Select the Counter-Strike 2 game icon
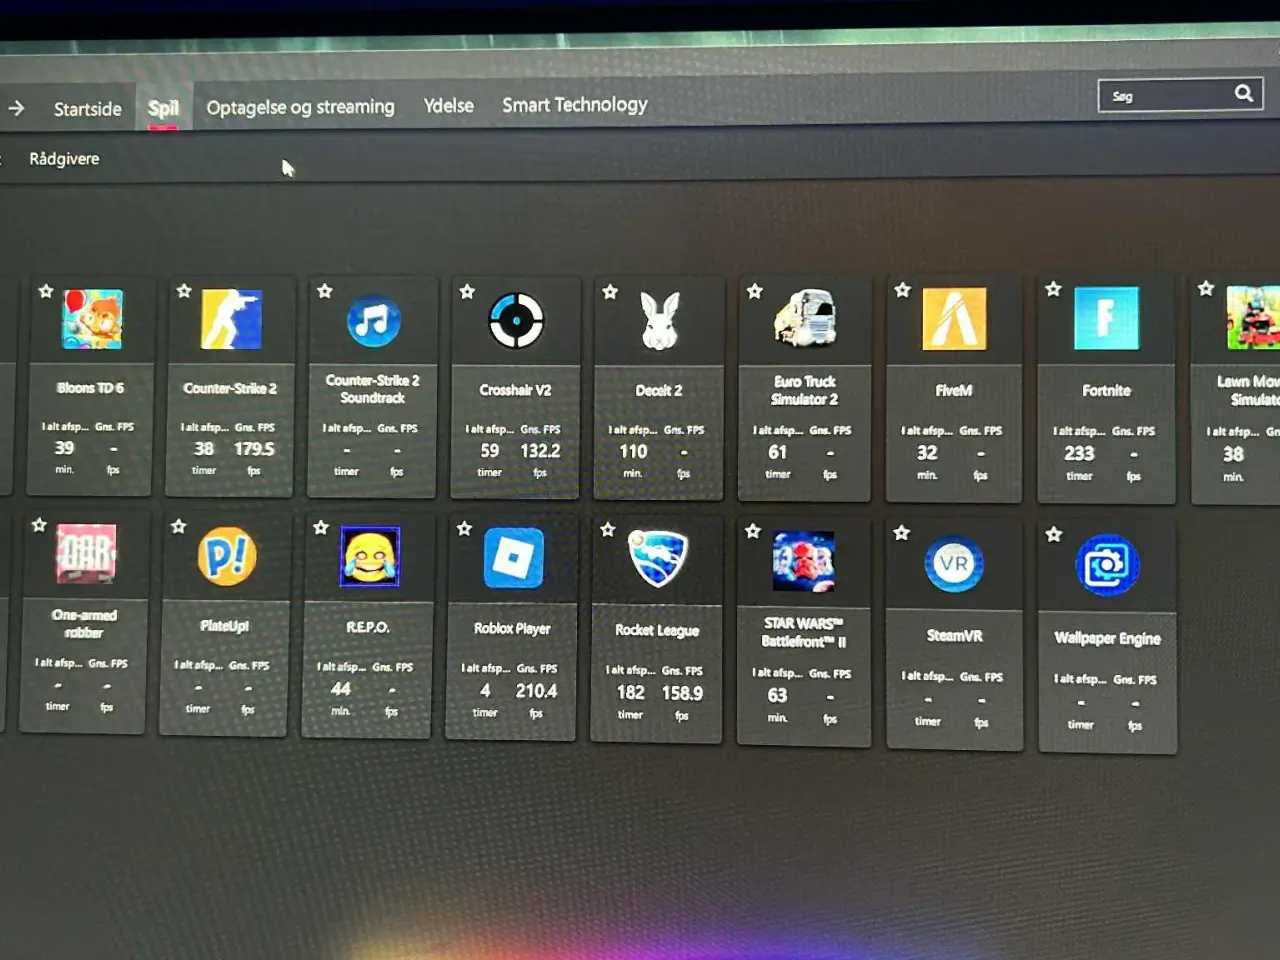1280x960 pixels. pyautogui.click(x=231, y=320)
